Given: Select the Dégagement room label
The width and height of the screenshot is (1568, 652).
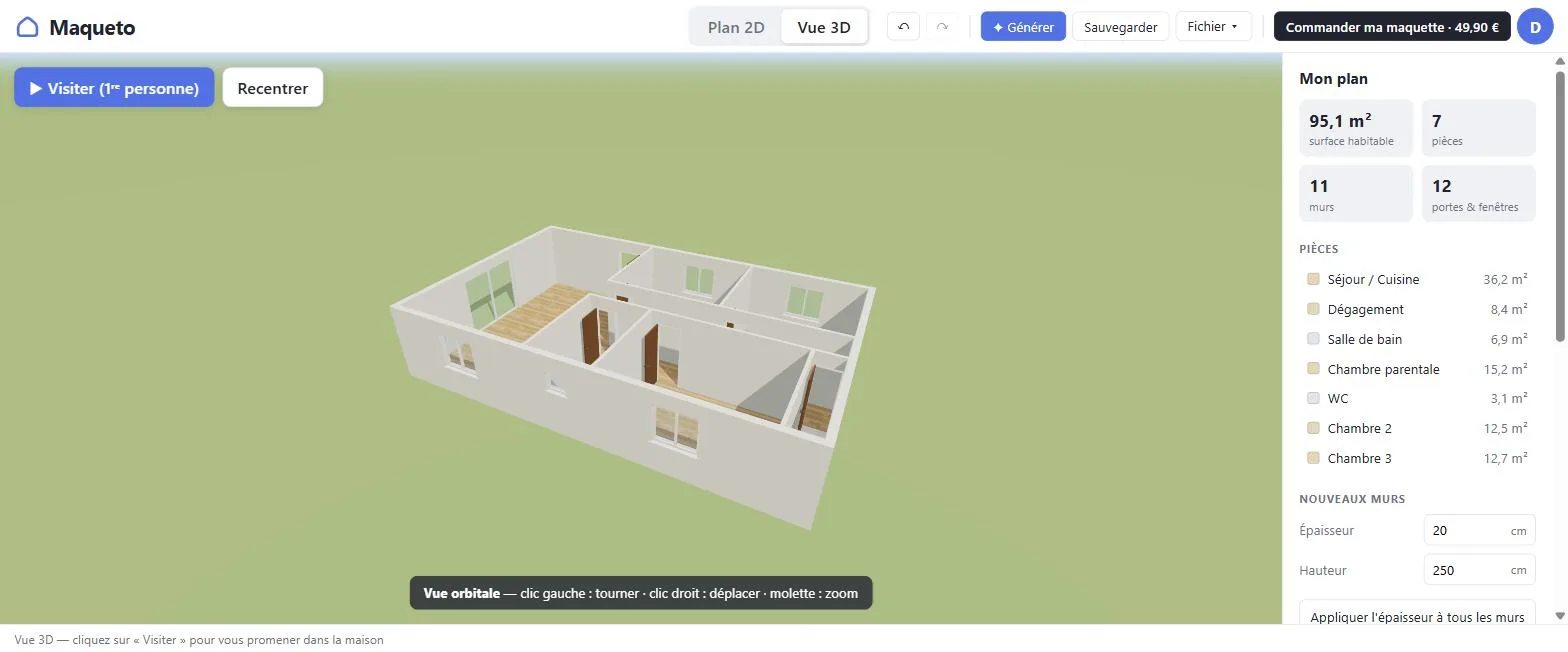Looking at the screenshot, I should tap(1366, 310).
